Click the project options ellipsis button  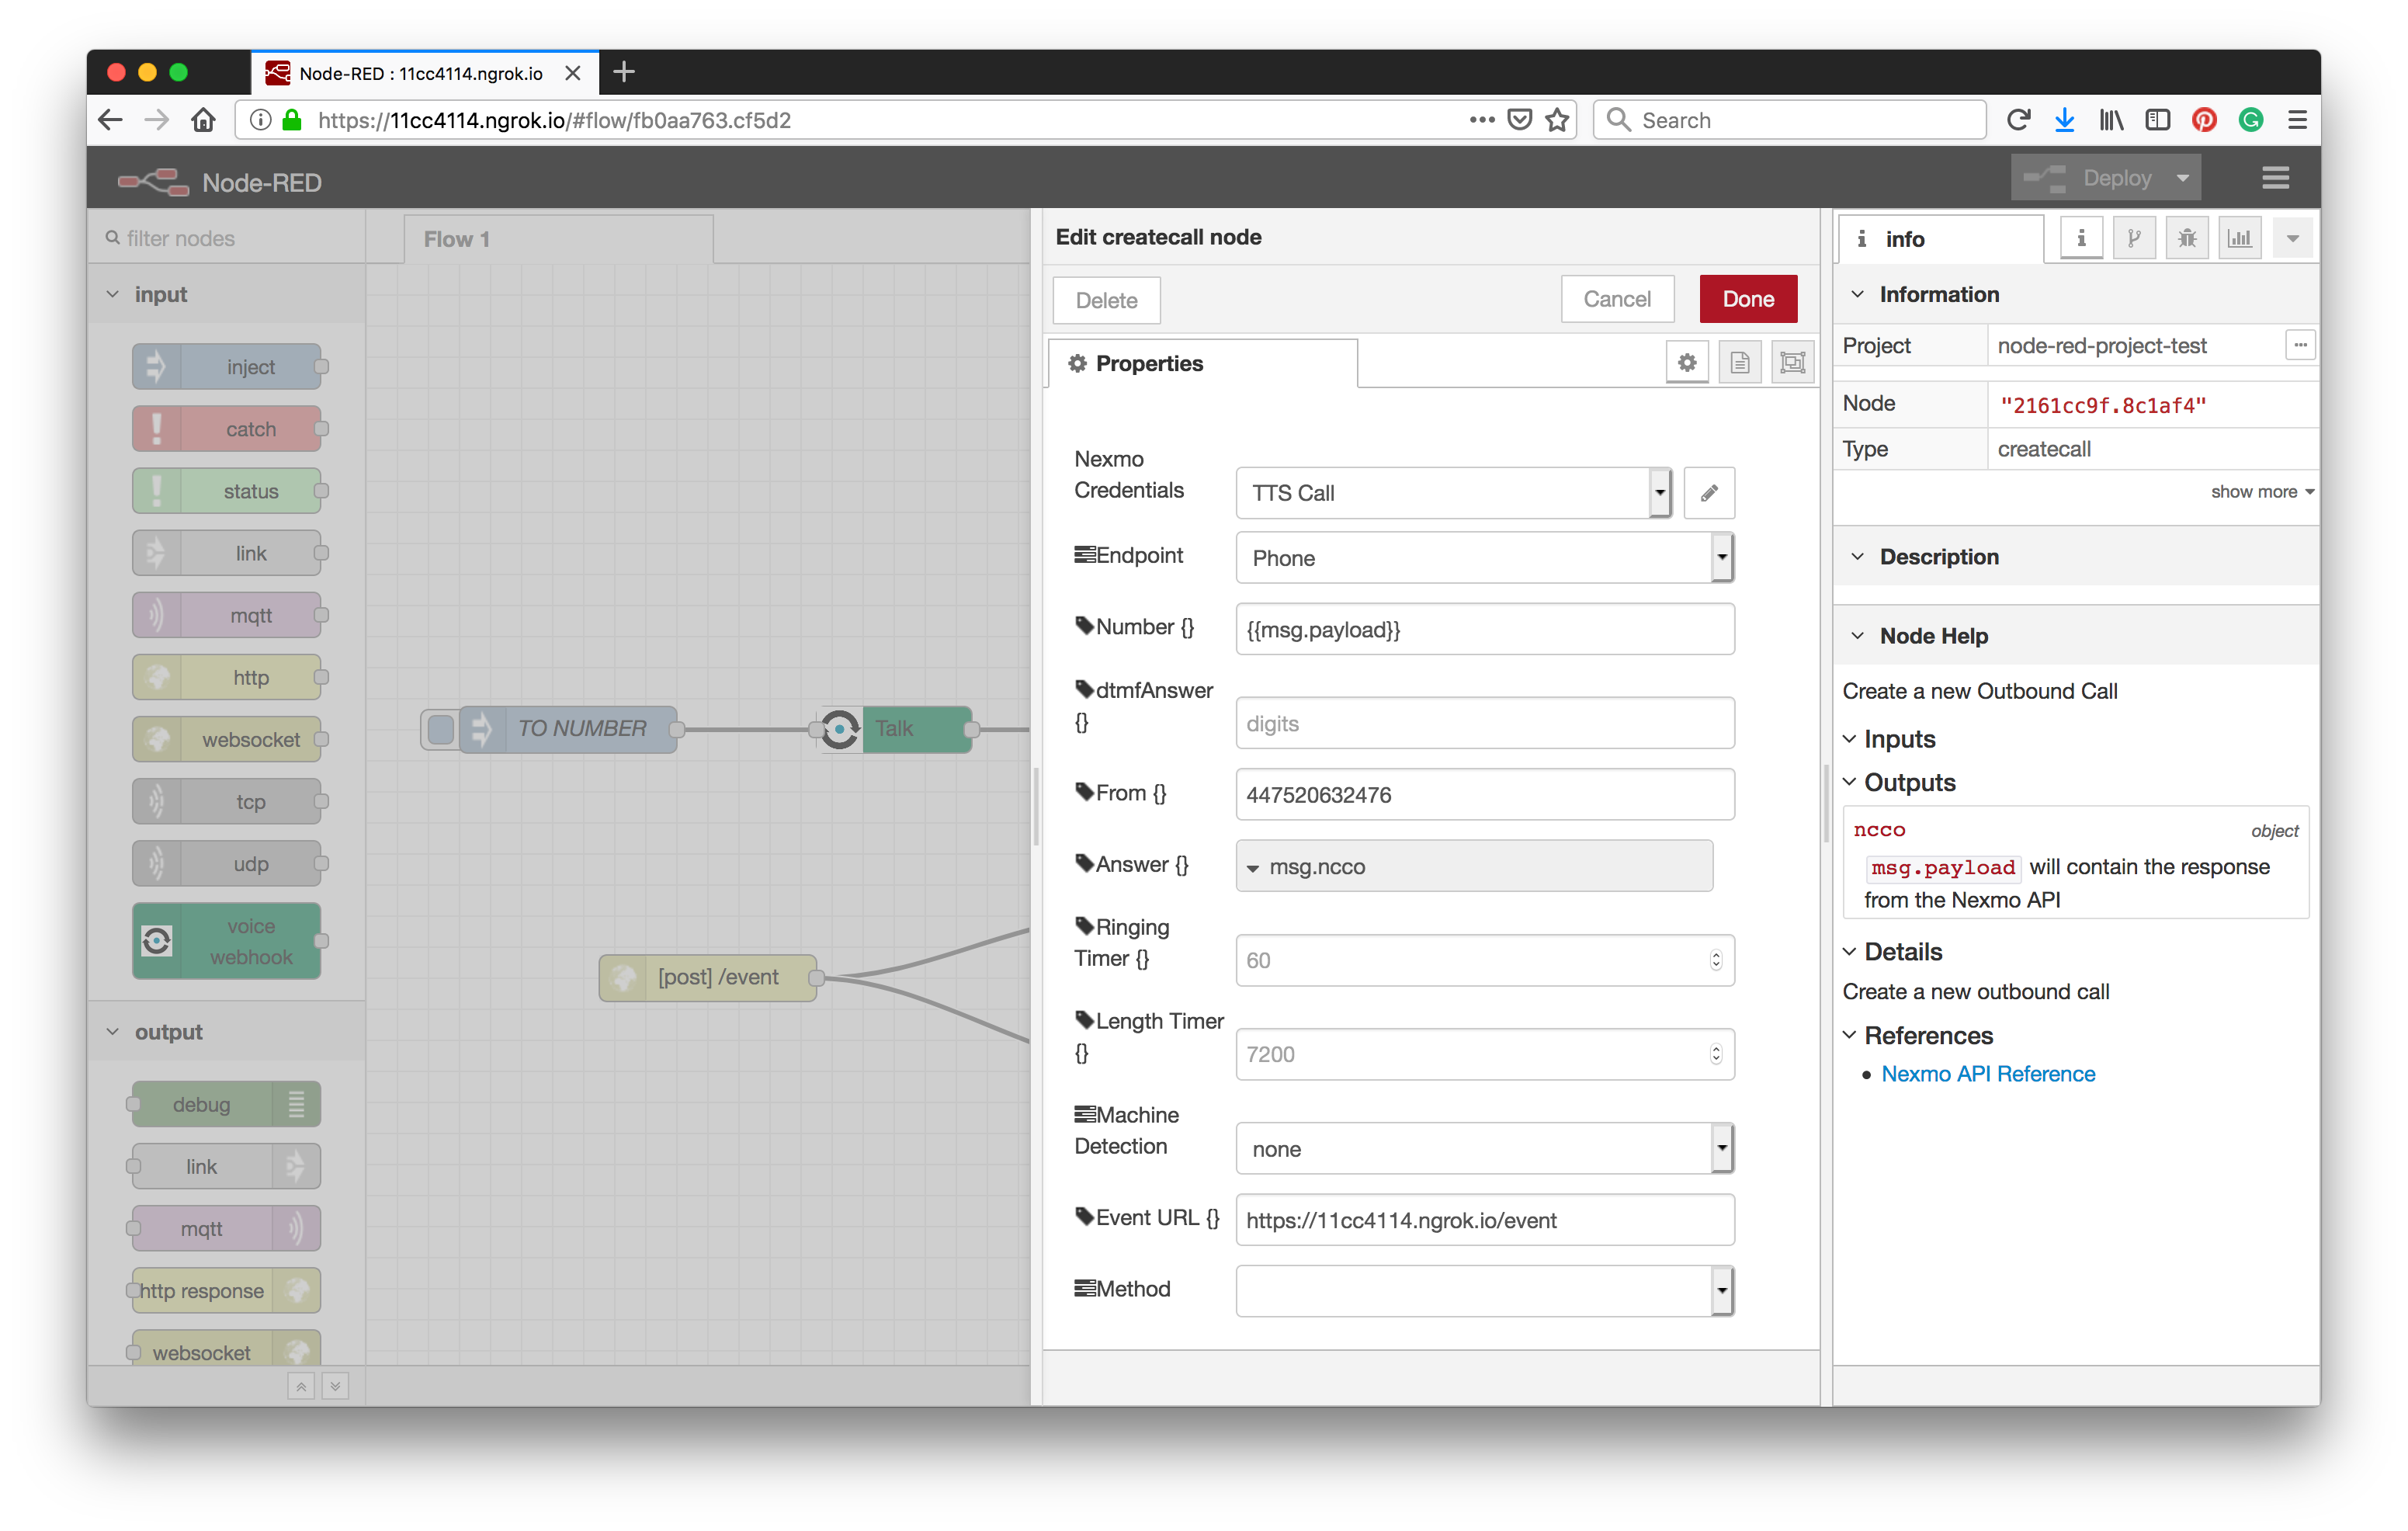pos(2300,345)
